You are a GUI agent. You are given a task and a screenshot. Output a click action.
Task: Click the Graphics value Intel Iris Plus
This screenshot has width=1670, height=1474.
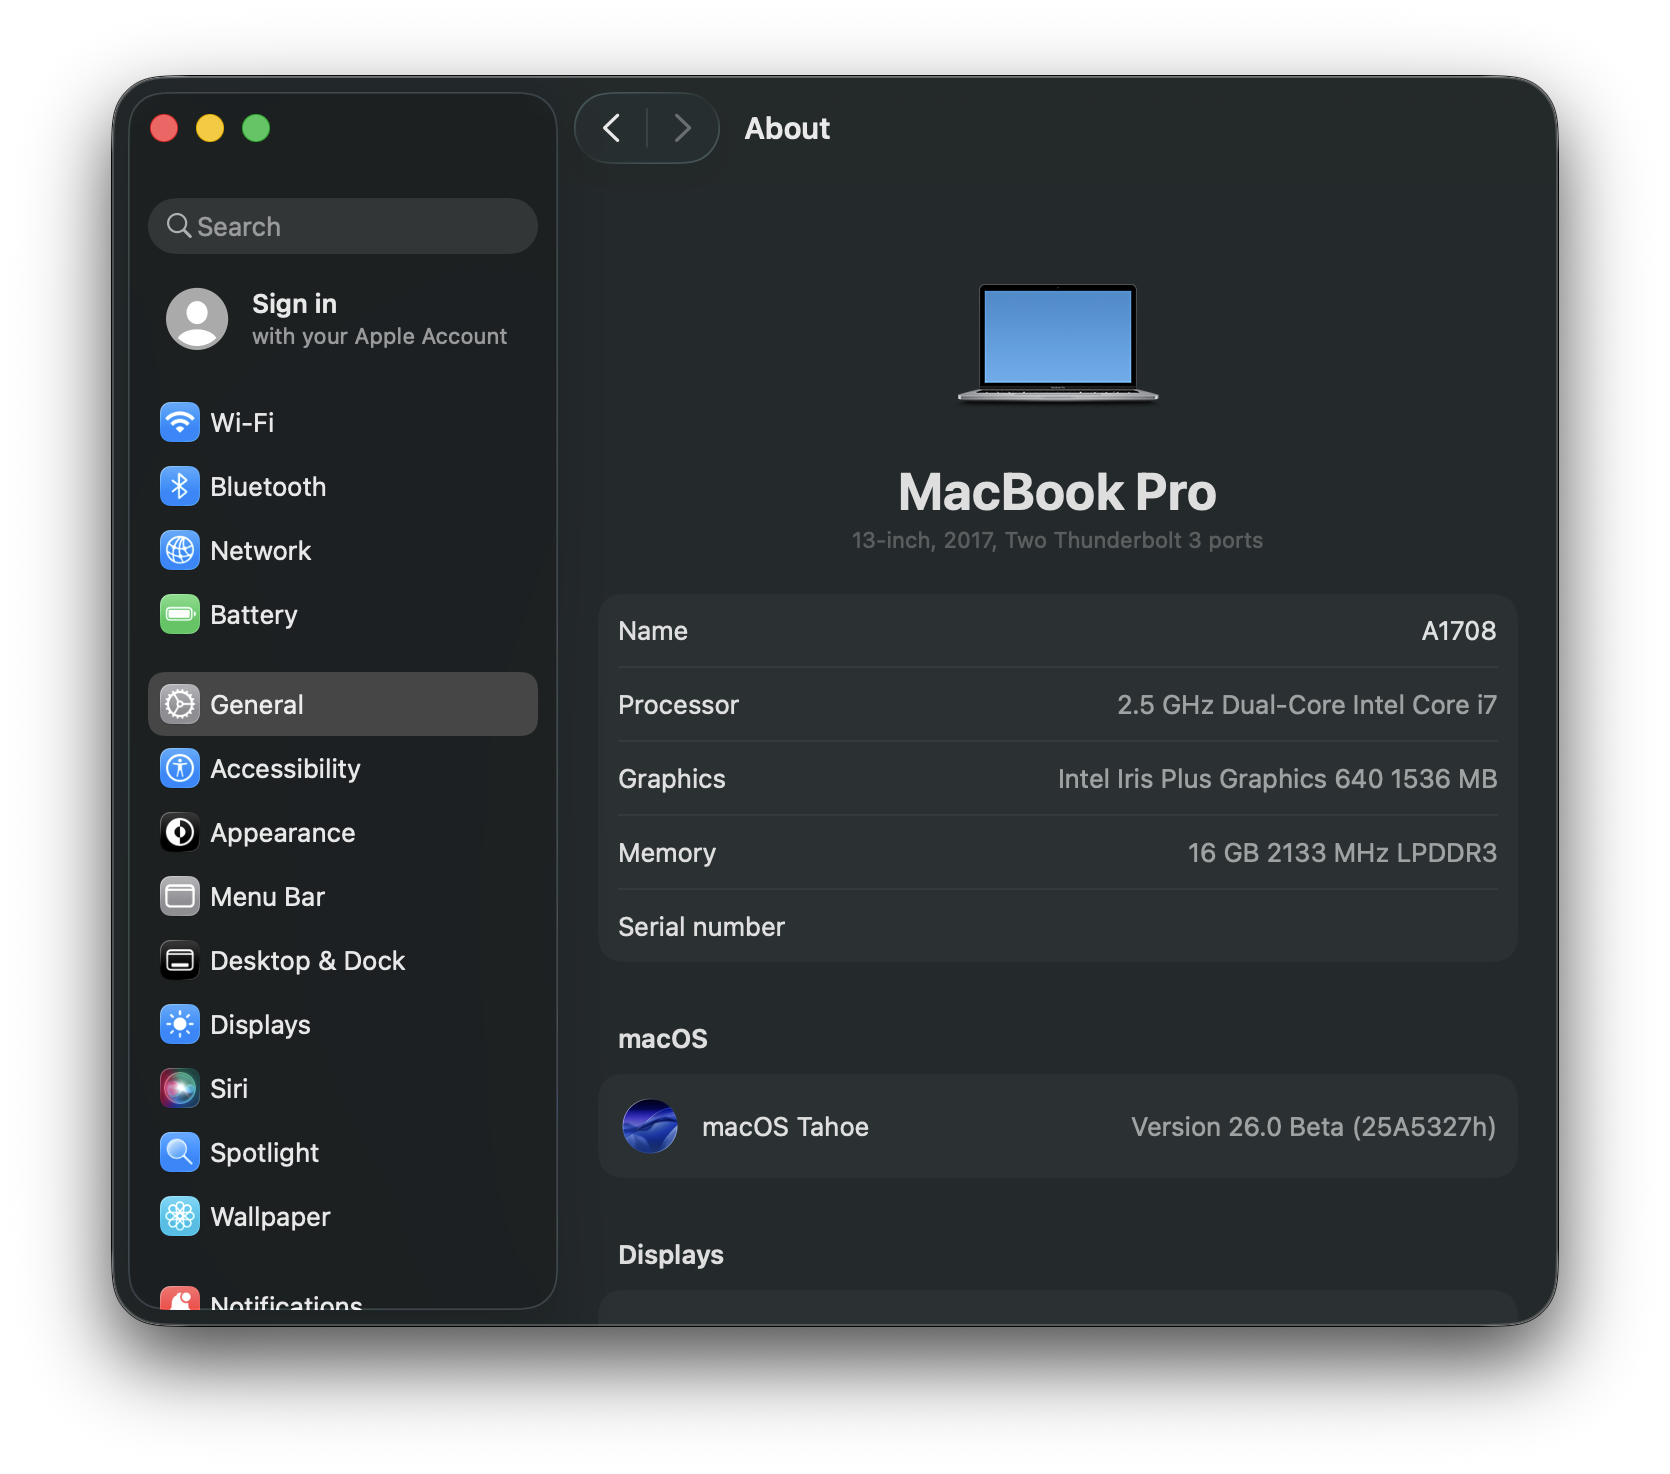1277,779
